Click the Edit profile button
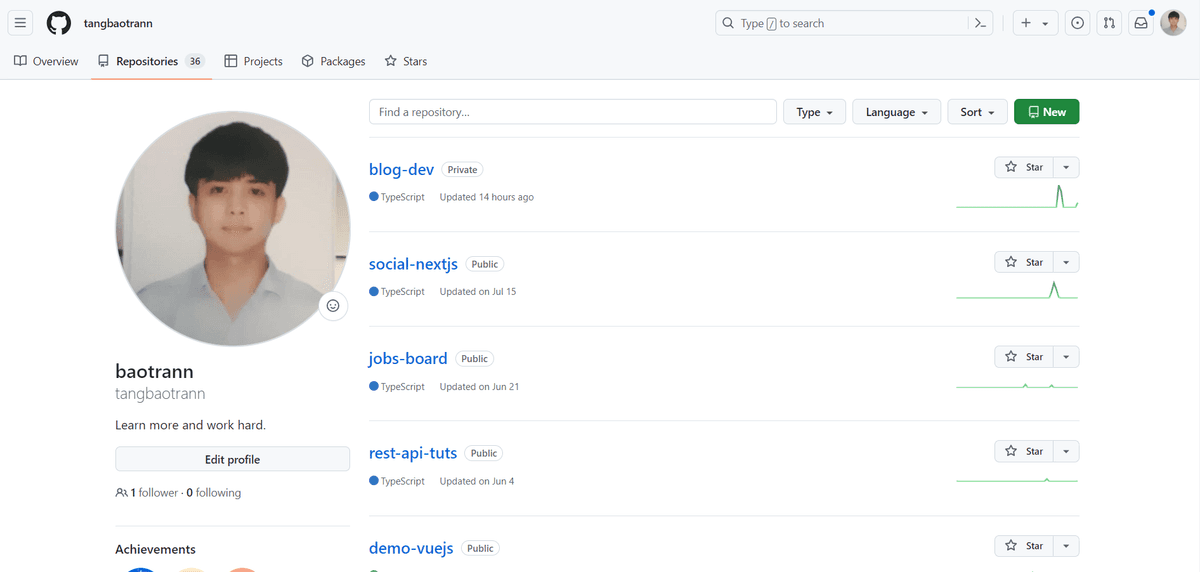The height and width of the screenshot is (572, 1200). (232, 459)
